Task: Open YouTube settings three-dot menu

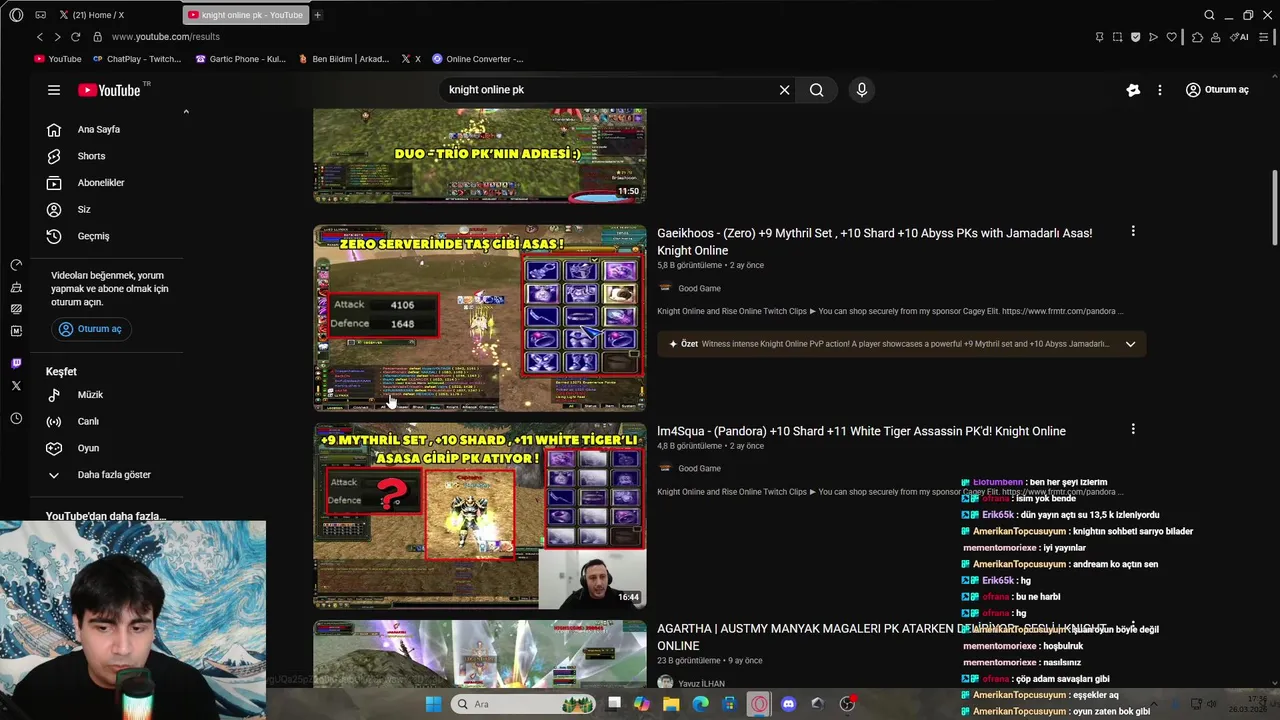Action: coord(1159,90)
